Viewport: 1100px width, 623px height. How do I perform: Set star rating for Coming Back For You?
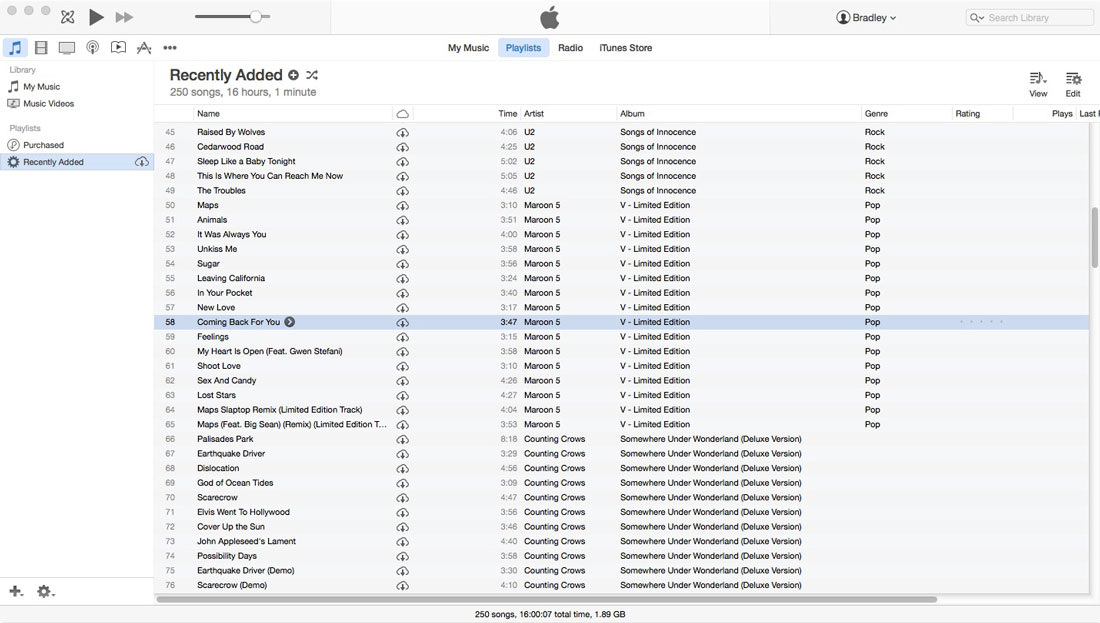[x=981, y=322]
